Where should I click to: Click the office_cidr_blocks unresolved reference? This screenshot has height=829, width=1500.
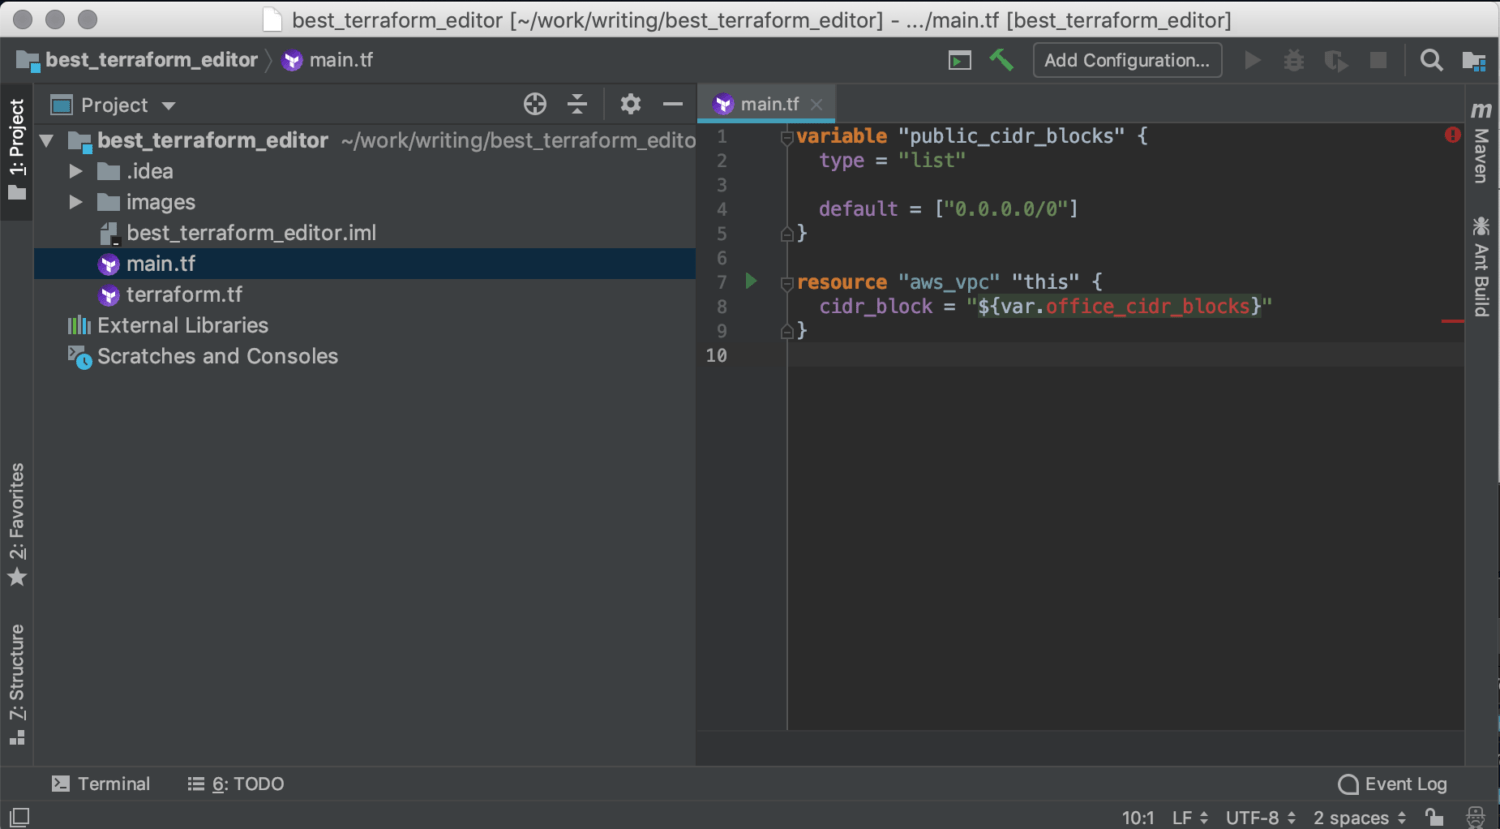[1148, 306]
